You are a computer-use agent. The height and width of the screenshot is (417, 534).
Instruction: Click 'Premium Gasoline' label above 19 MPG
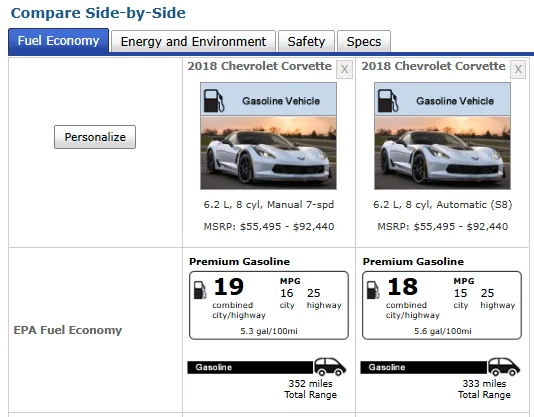coord(239,262)
